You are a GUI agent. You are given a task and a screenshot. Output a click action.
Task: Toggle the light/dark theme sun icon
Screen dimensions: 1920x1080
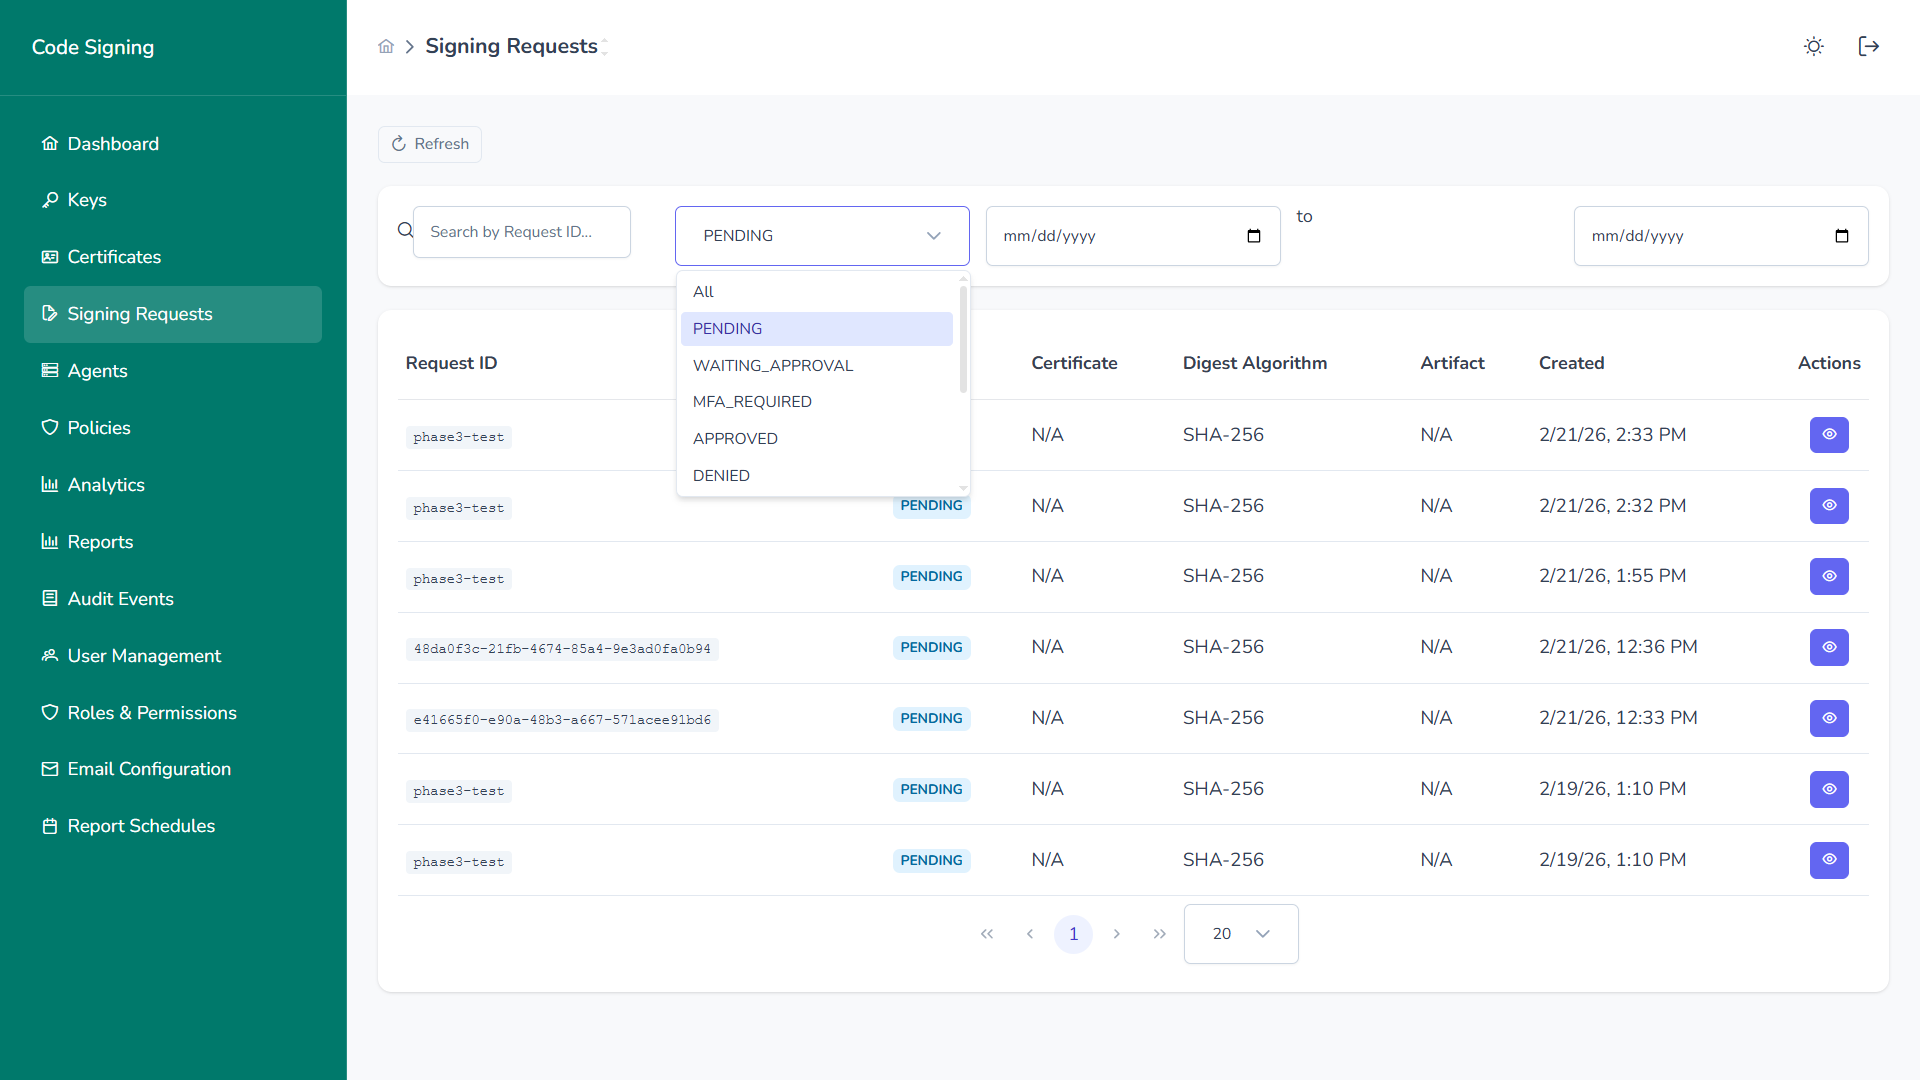[x=1813, y=47]
